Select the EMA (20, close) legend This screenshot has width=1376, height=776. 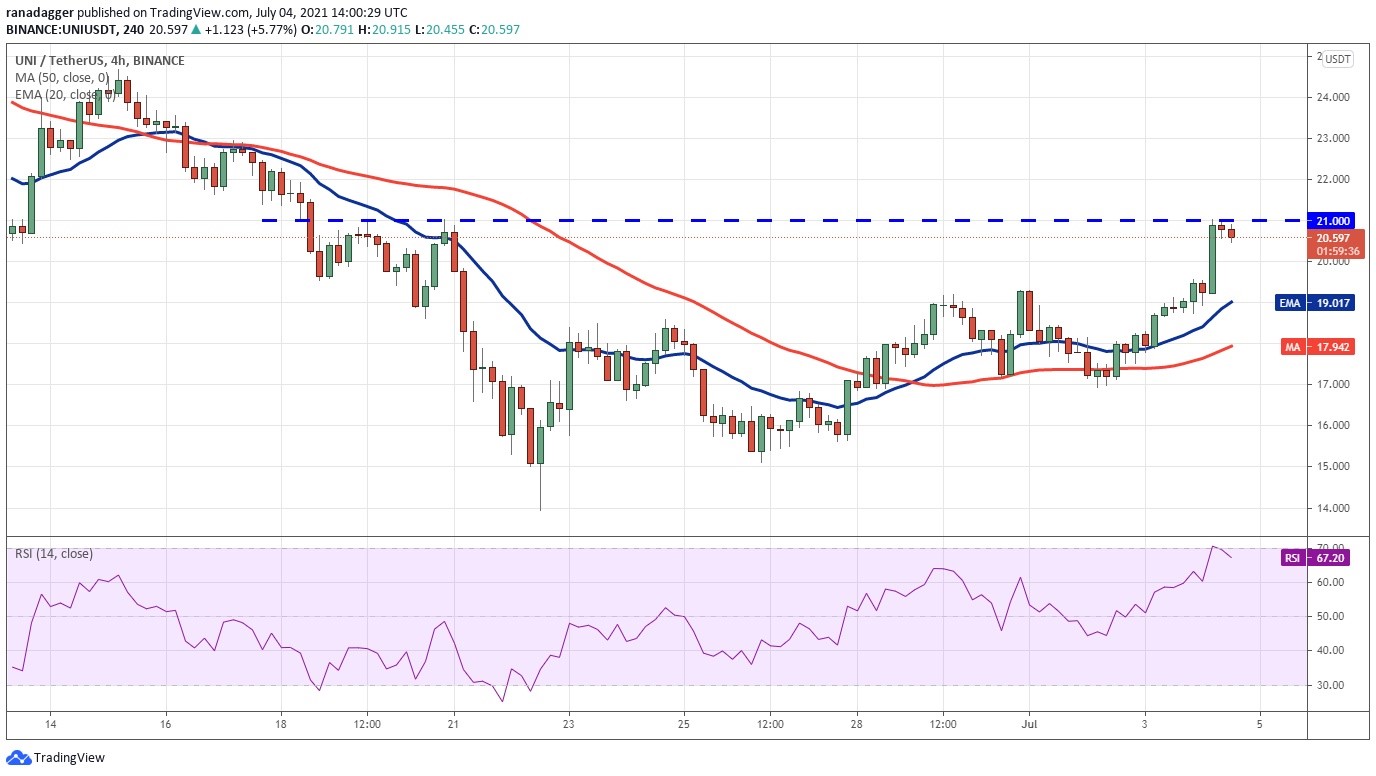pyautogui.click(x=59, y=94)
